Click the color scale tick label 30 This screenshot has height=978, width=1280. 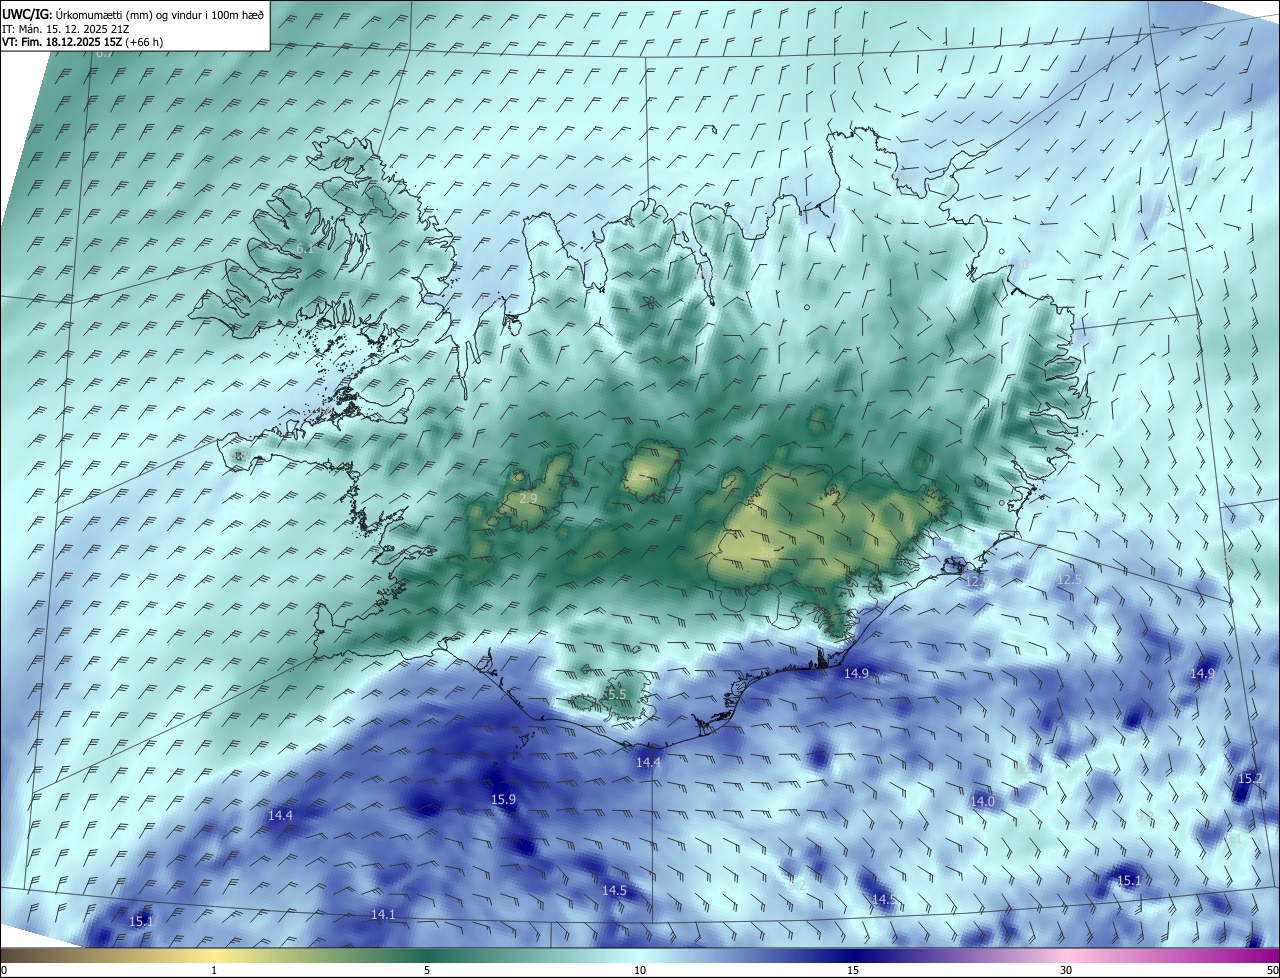point(1066,970)
